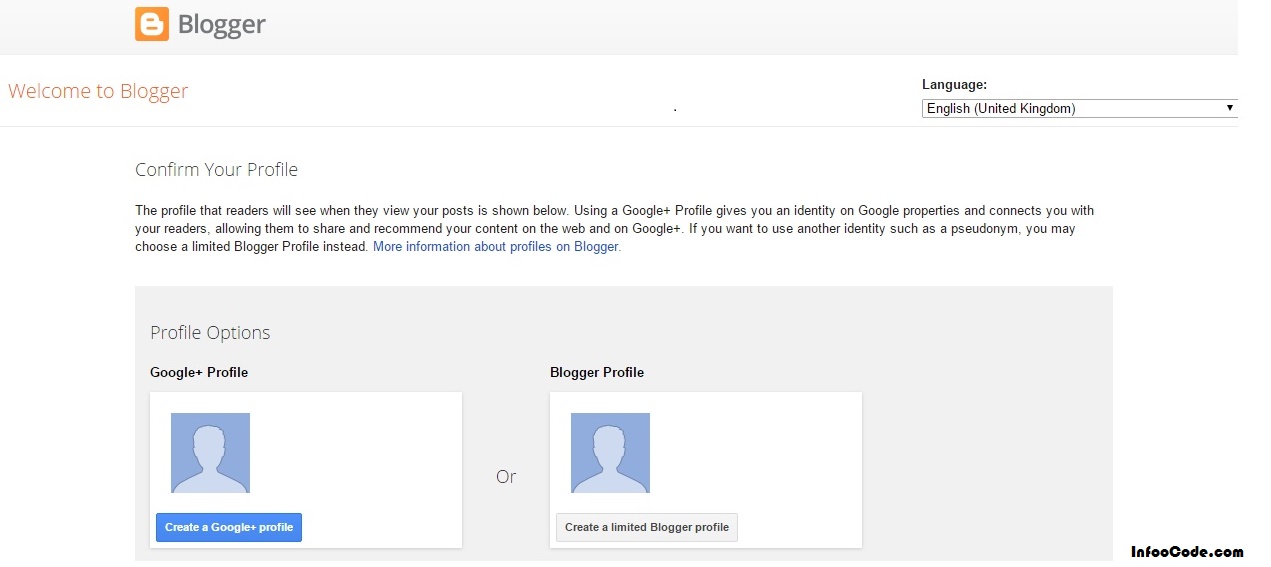This screenshot has height=567, width=1271.
Task: Click the Language dropdown arrow
Action: pyautogui.click(x=1229, y=108)
